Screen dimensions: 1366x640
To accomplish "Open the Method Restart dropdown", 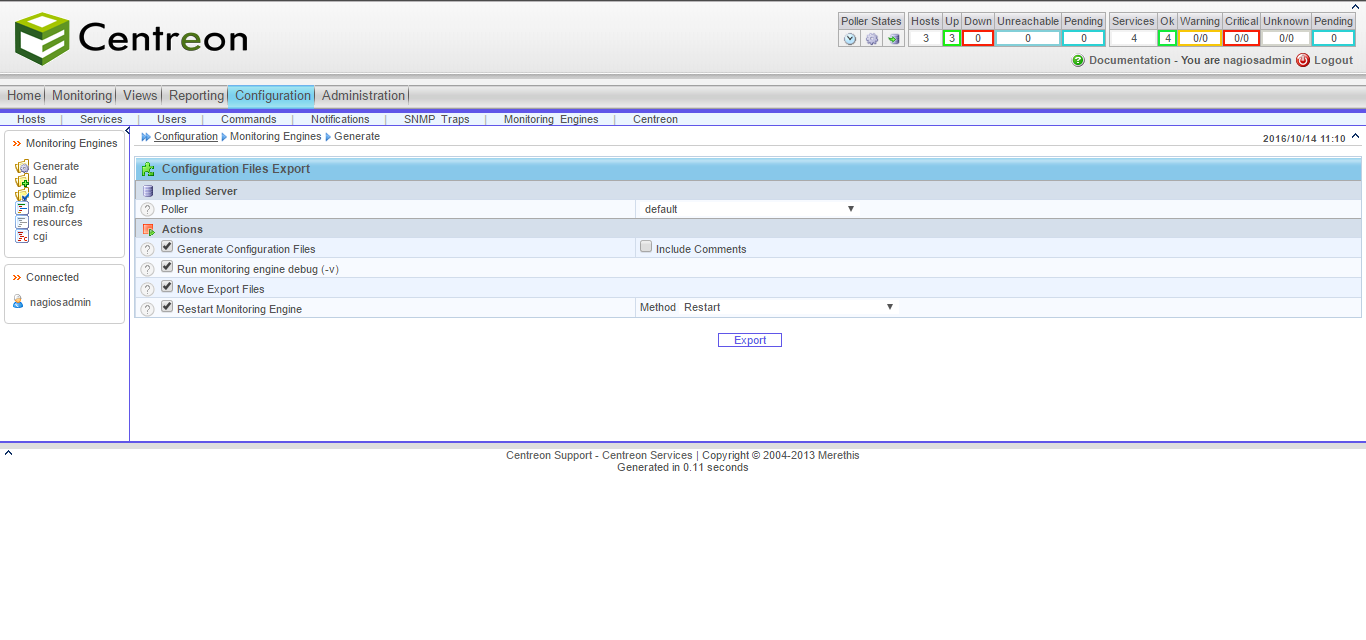I will pos(788,307).
